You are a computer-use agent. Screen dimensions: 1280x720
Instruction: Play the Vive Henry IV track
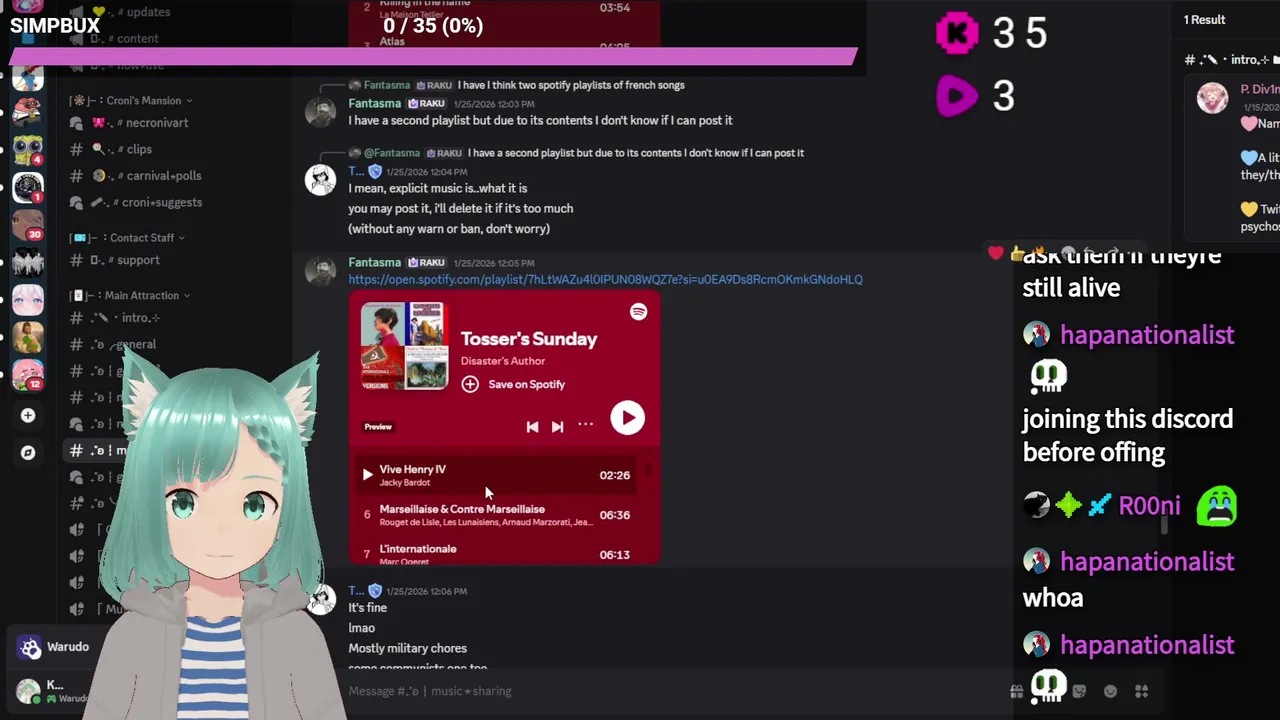click(x=367, y=475)
